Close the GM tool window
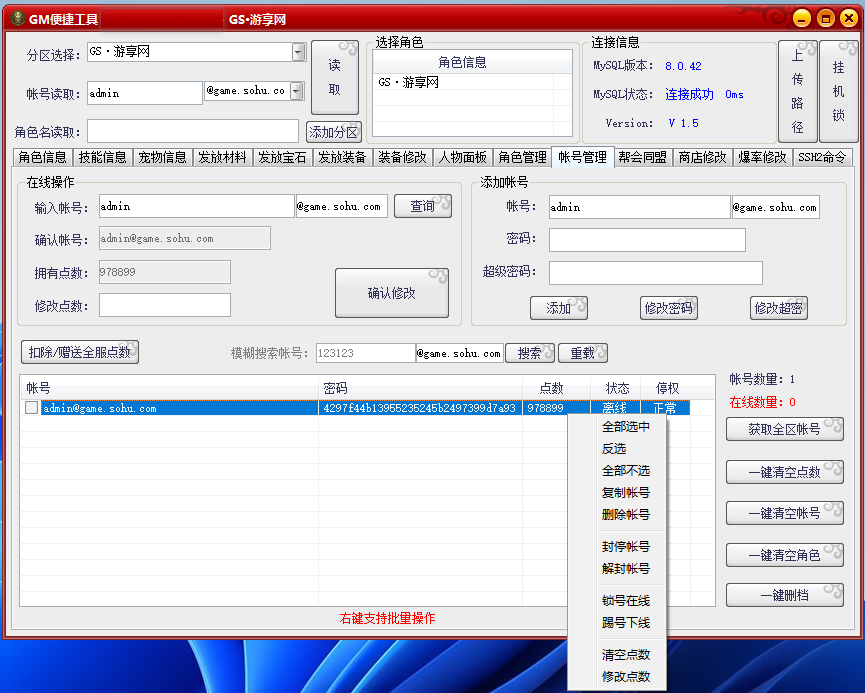This screenshot has height=693, width=865. [x=849, y=18]
